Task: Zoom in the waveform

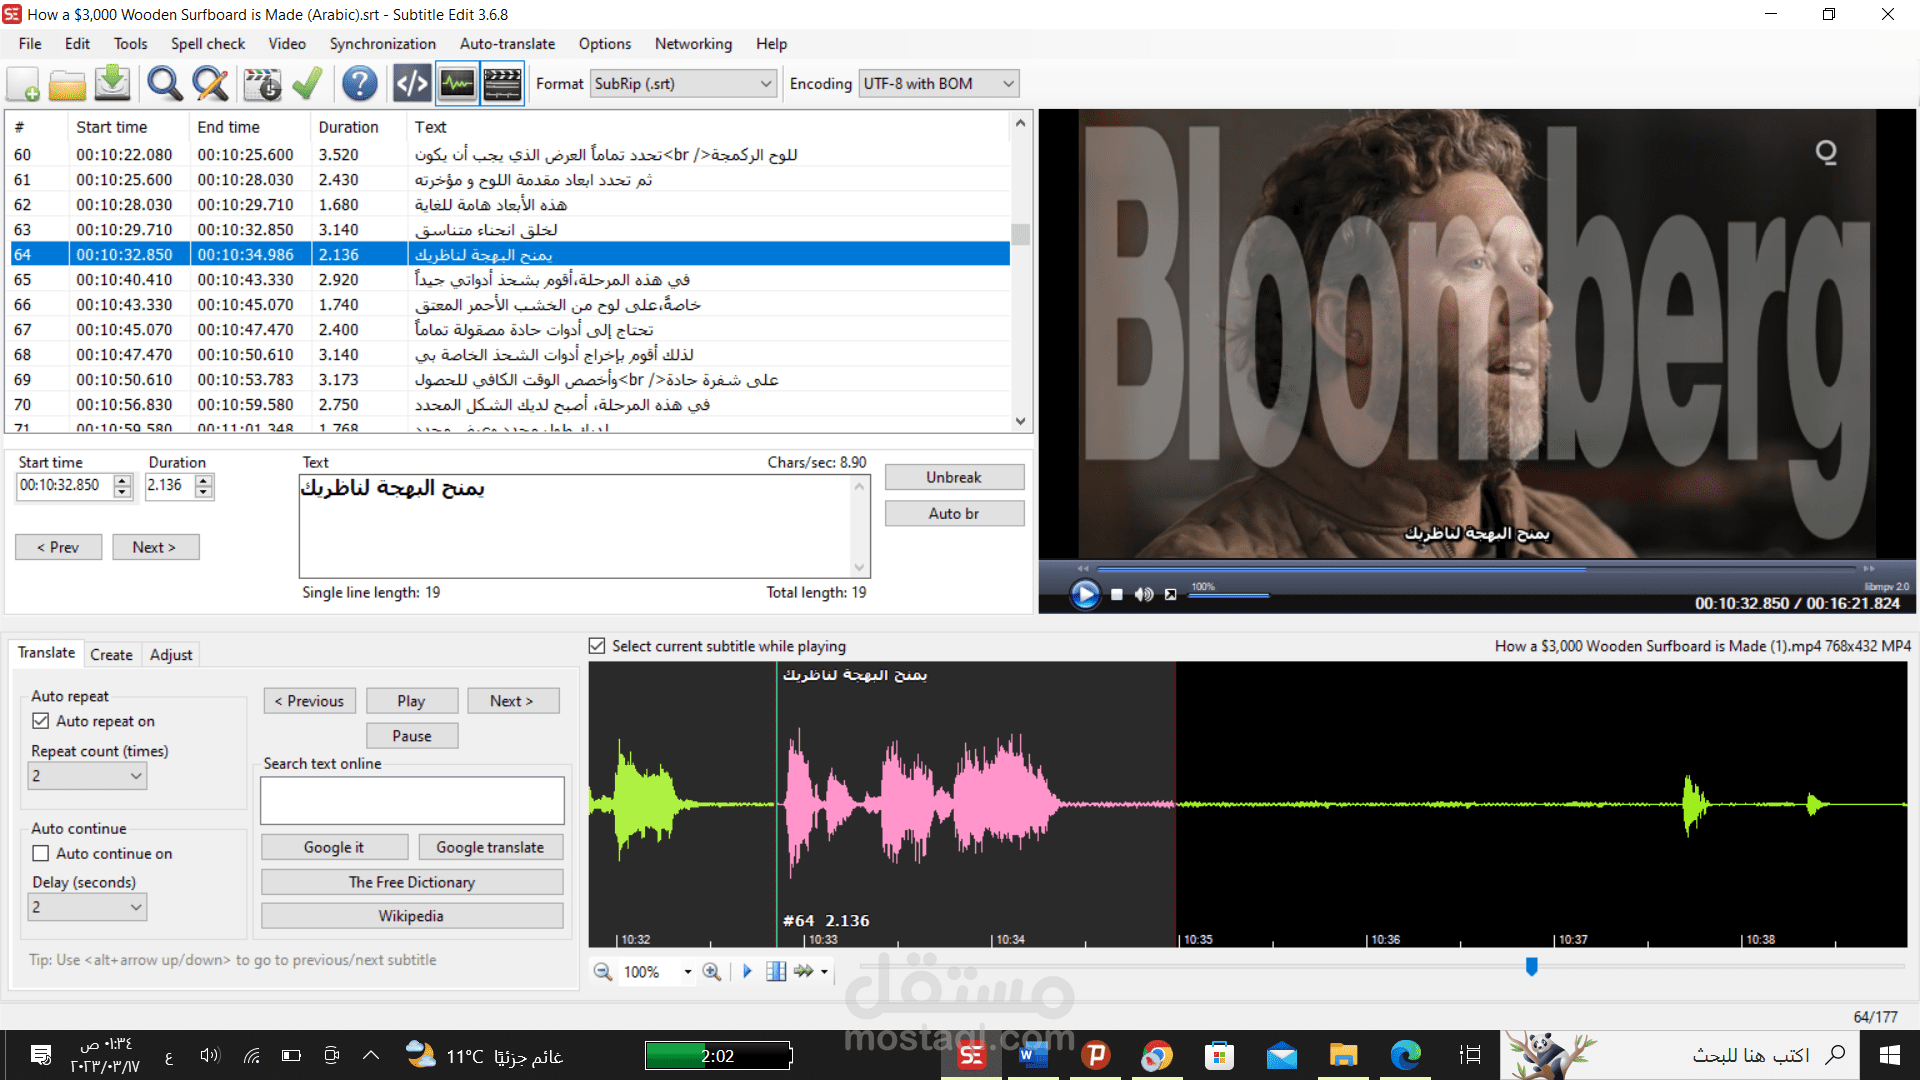Action: [x=711, y=972]
